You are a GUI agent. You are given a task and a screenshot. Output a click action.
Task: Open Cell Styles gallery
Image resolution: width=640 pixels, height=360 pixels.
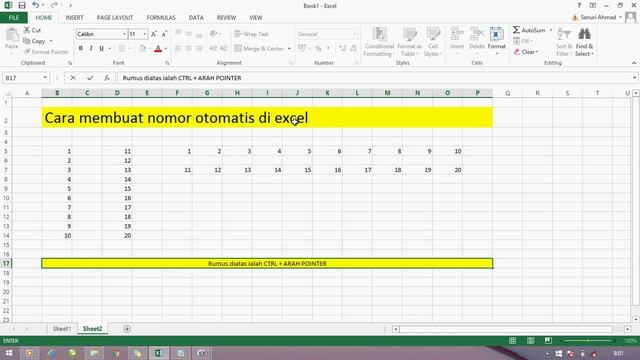[x=433, y=42]
